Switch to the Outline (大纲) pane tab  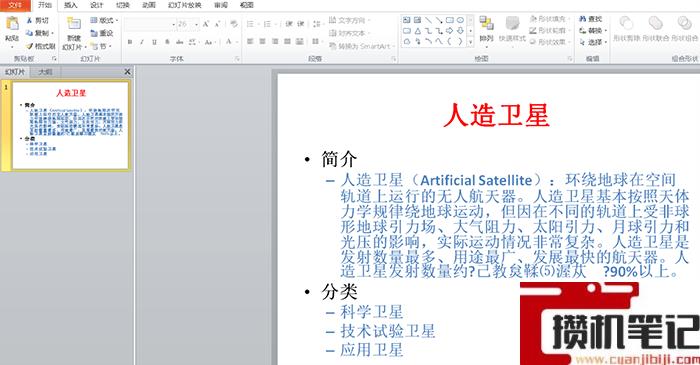click(x=45, y=72)
